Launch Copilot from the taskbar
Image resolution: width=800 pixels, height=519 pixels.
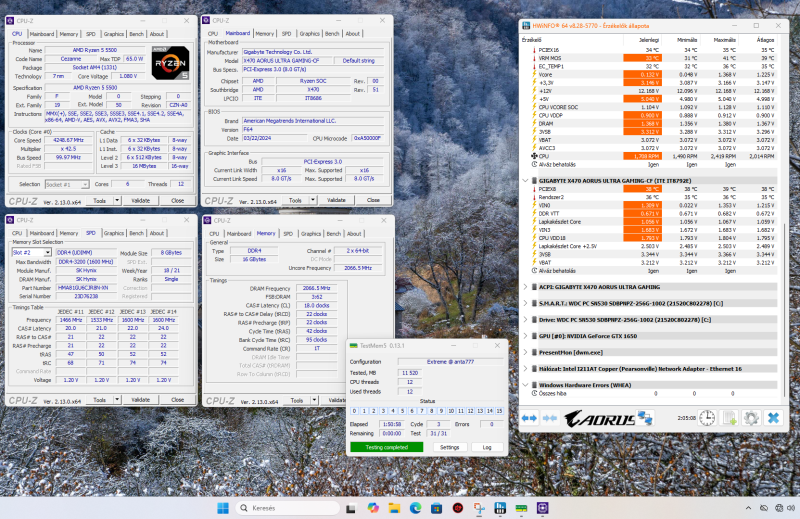[x=373, y=508]
